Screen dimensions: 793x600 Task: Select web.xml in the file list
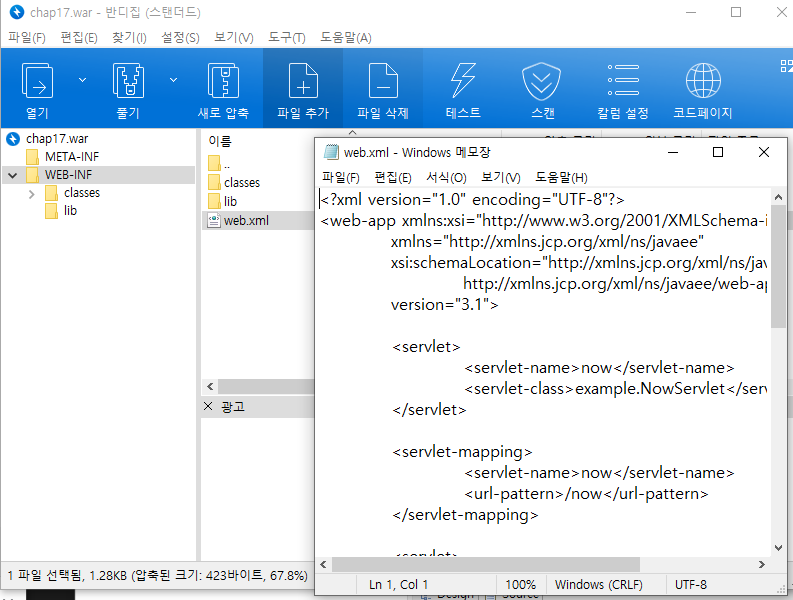[246, 221]
